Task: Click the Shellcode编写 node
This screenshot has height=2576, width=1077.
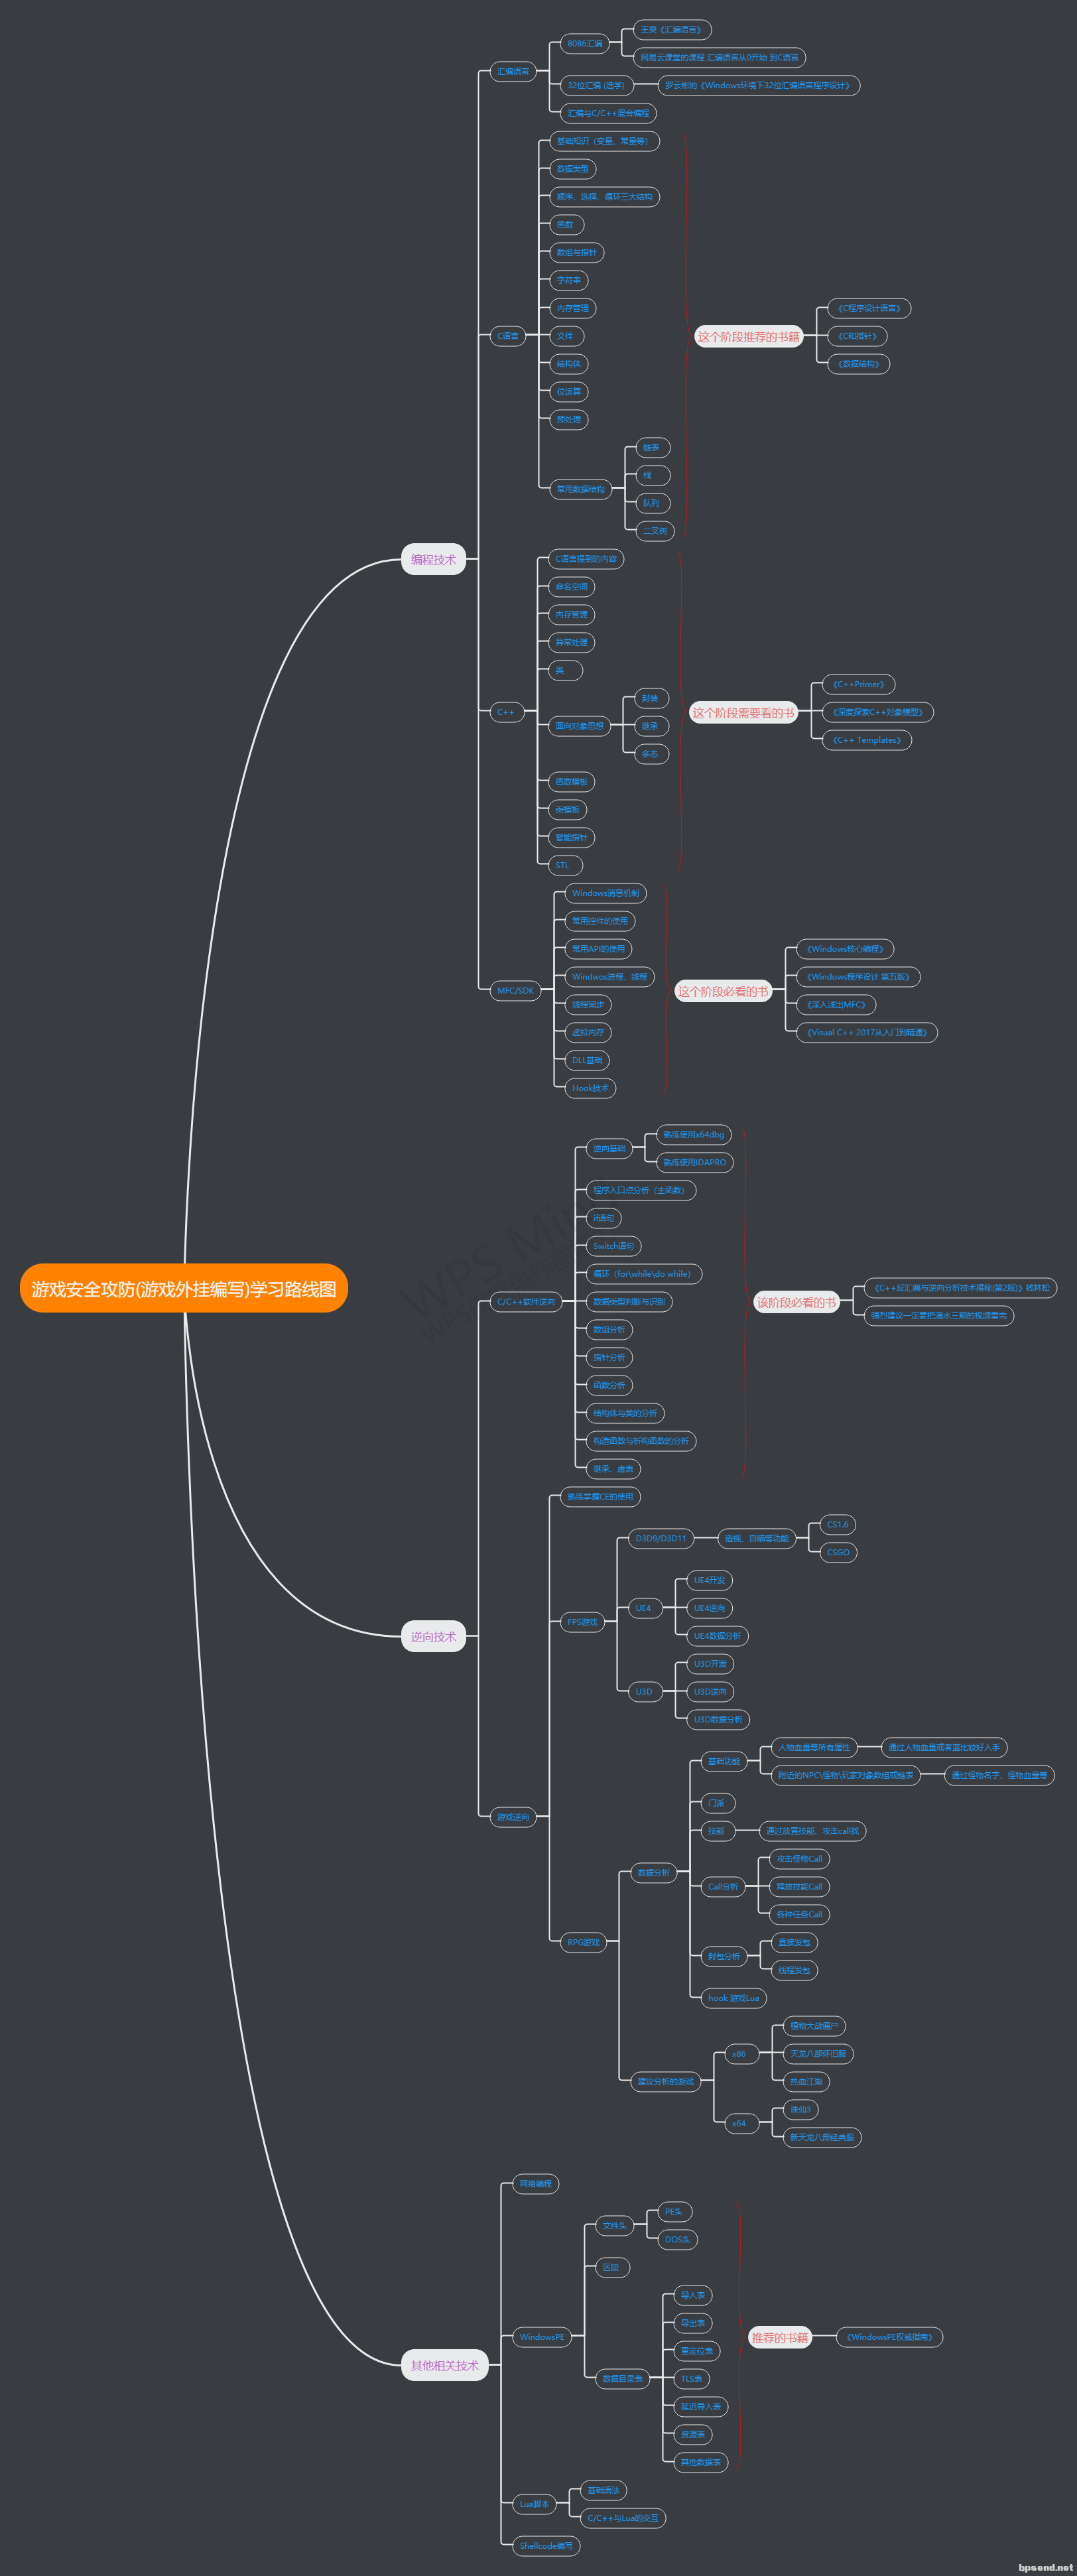Action: click(x=547, y=2545)
